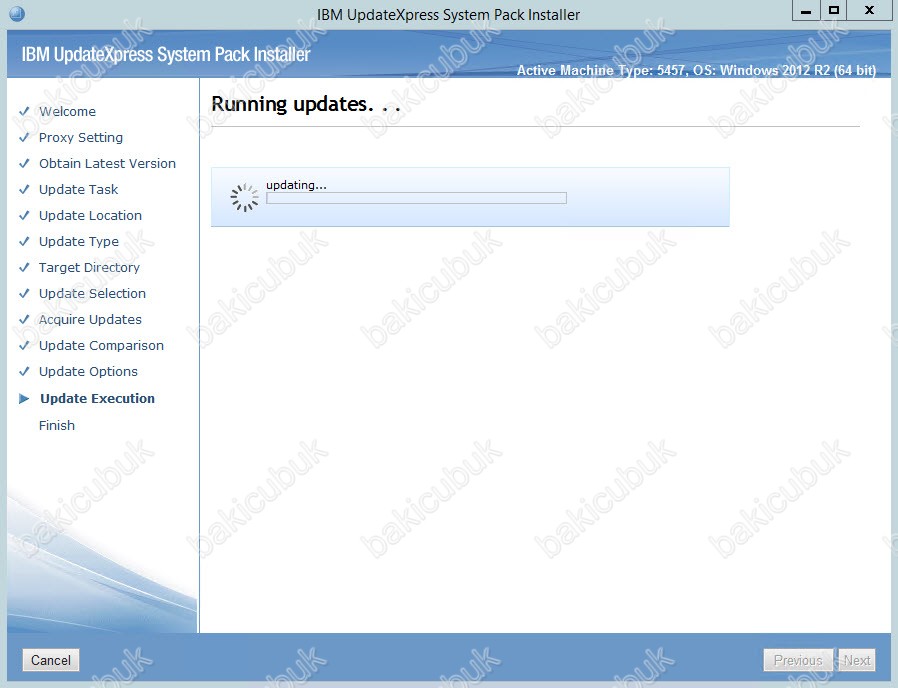Click the checkmark next to Proxy Setting
Viewport: 898px width, 688px height.
[x=24, y=137]
